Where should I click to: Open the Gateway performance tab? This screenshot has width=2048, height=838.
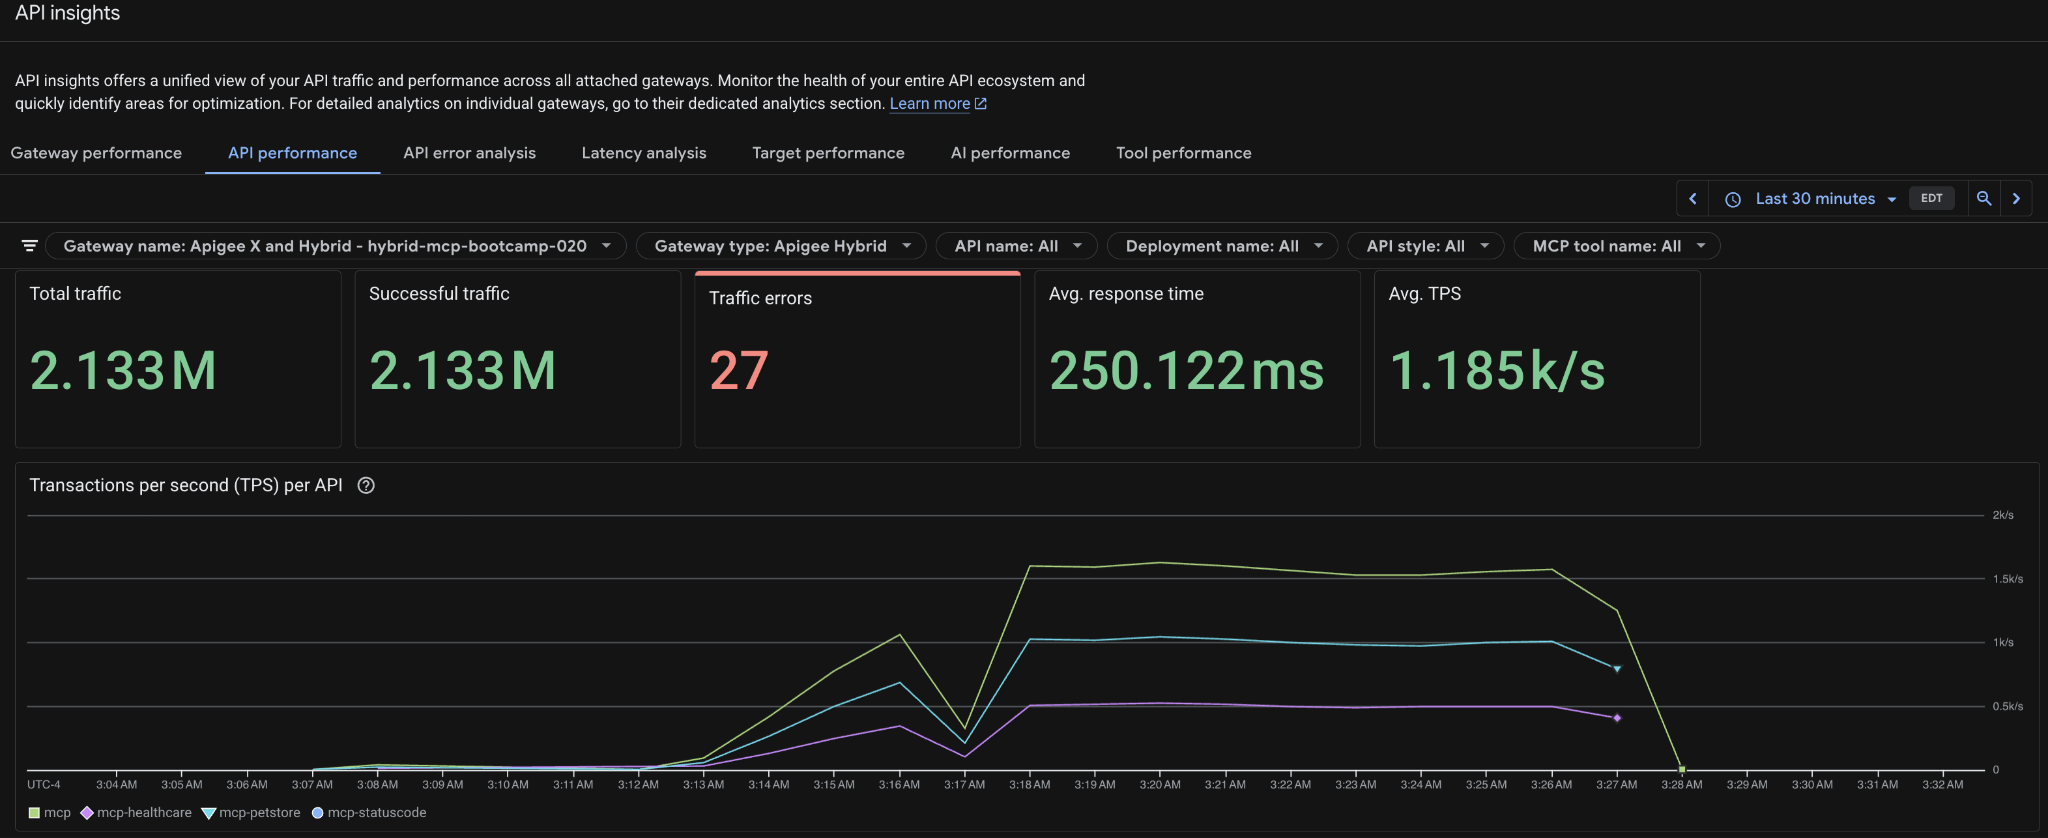[x=96, y=153]
